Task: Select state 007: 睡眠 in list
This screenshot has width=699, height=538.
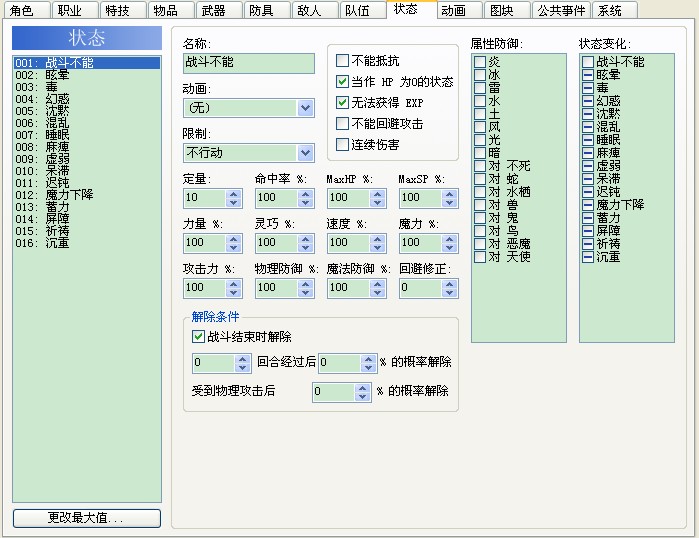Action: point(87,135)
